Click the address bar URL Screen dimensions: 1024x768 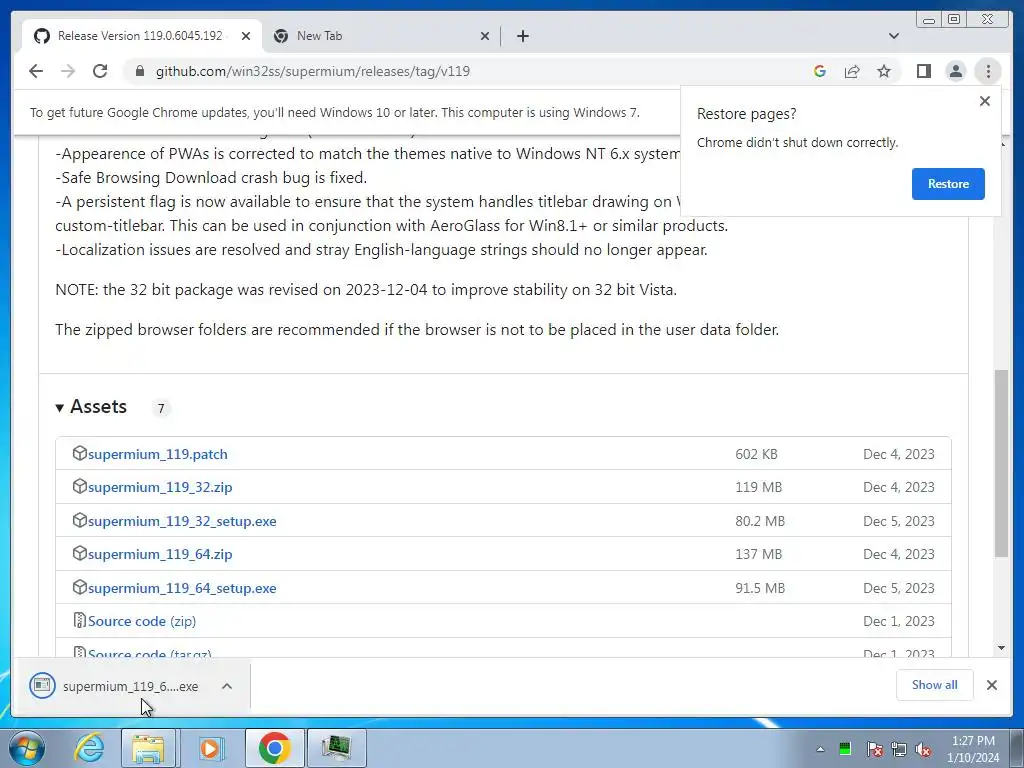[313, 71]
